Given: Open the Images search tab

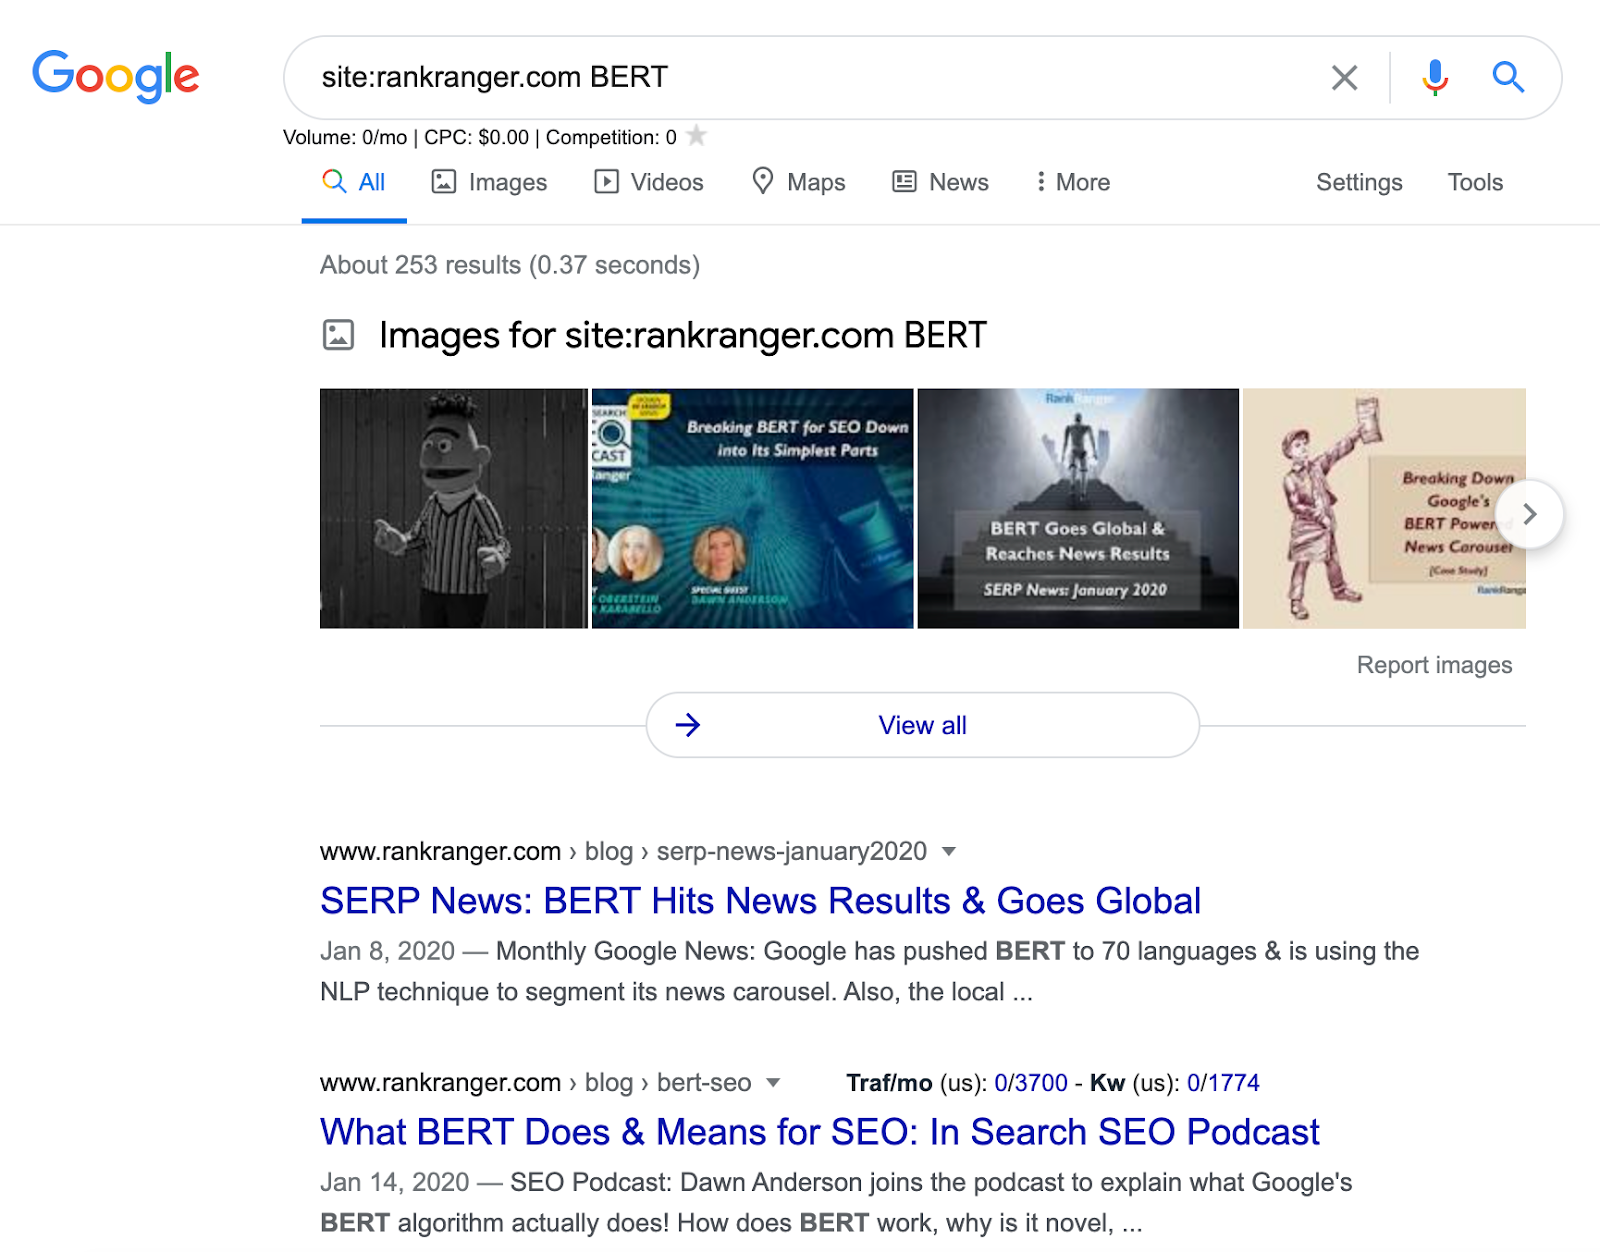Looking at the screenshot, I should (489, 182).
